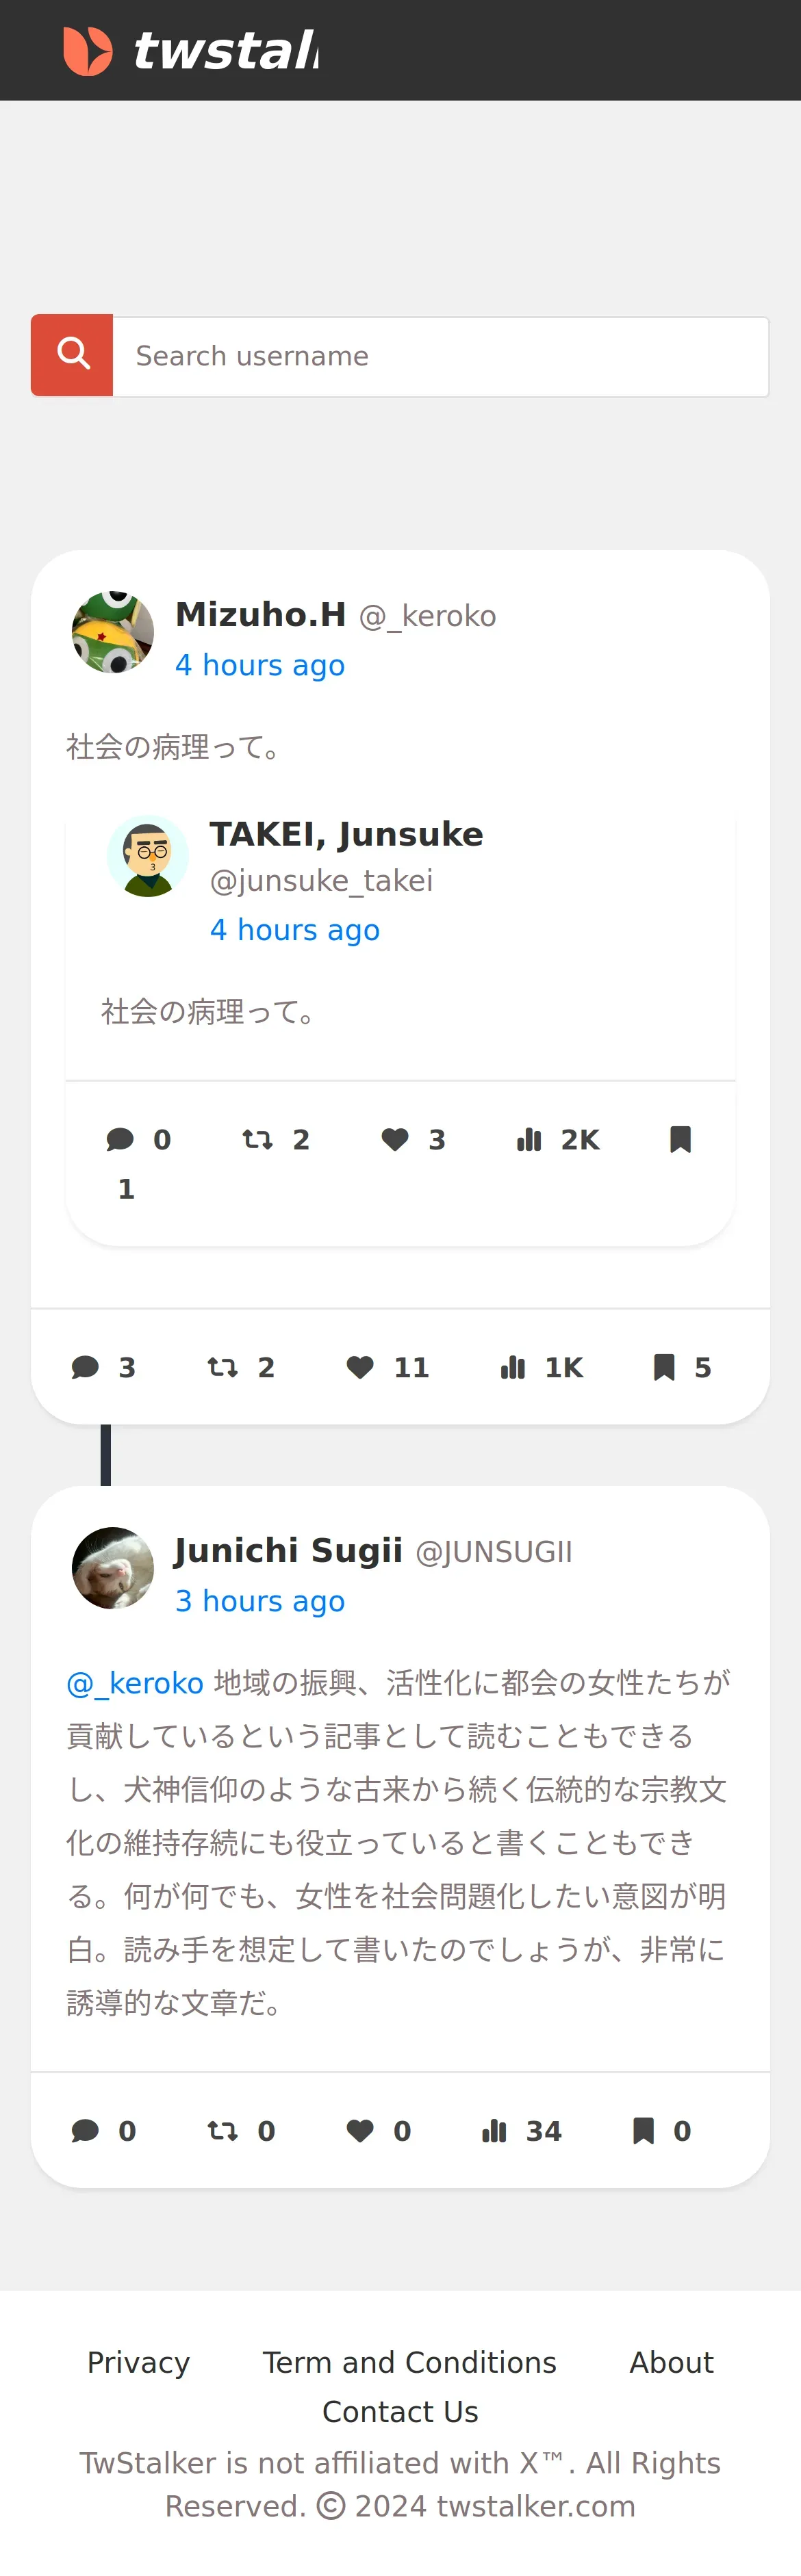Viewport: 801px width, 2576px height.
Task: Open the Privacy footer link
Action: tap(138, 2362)
